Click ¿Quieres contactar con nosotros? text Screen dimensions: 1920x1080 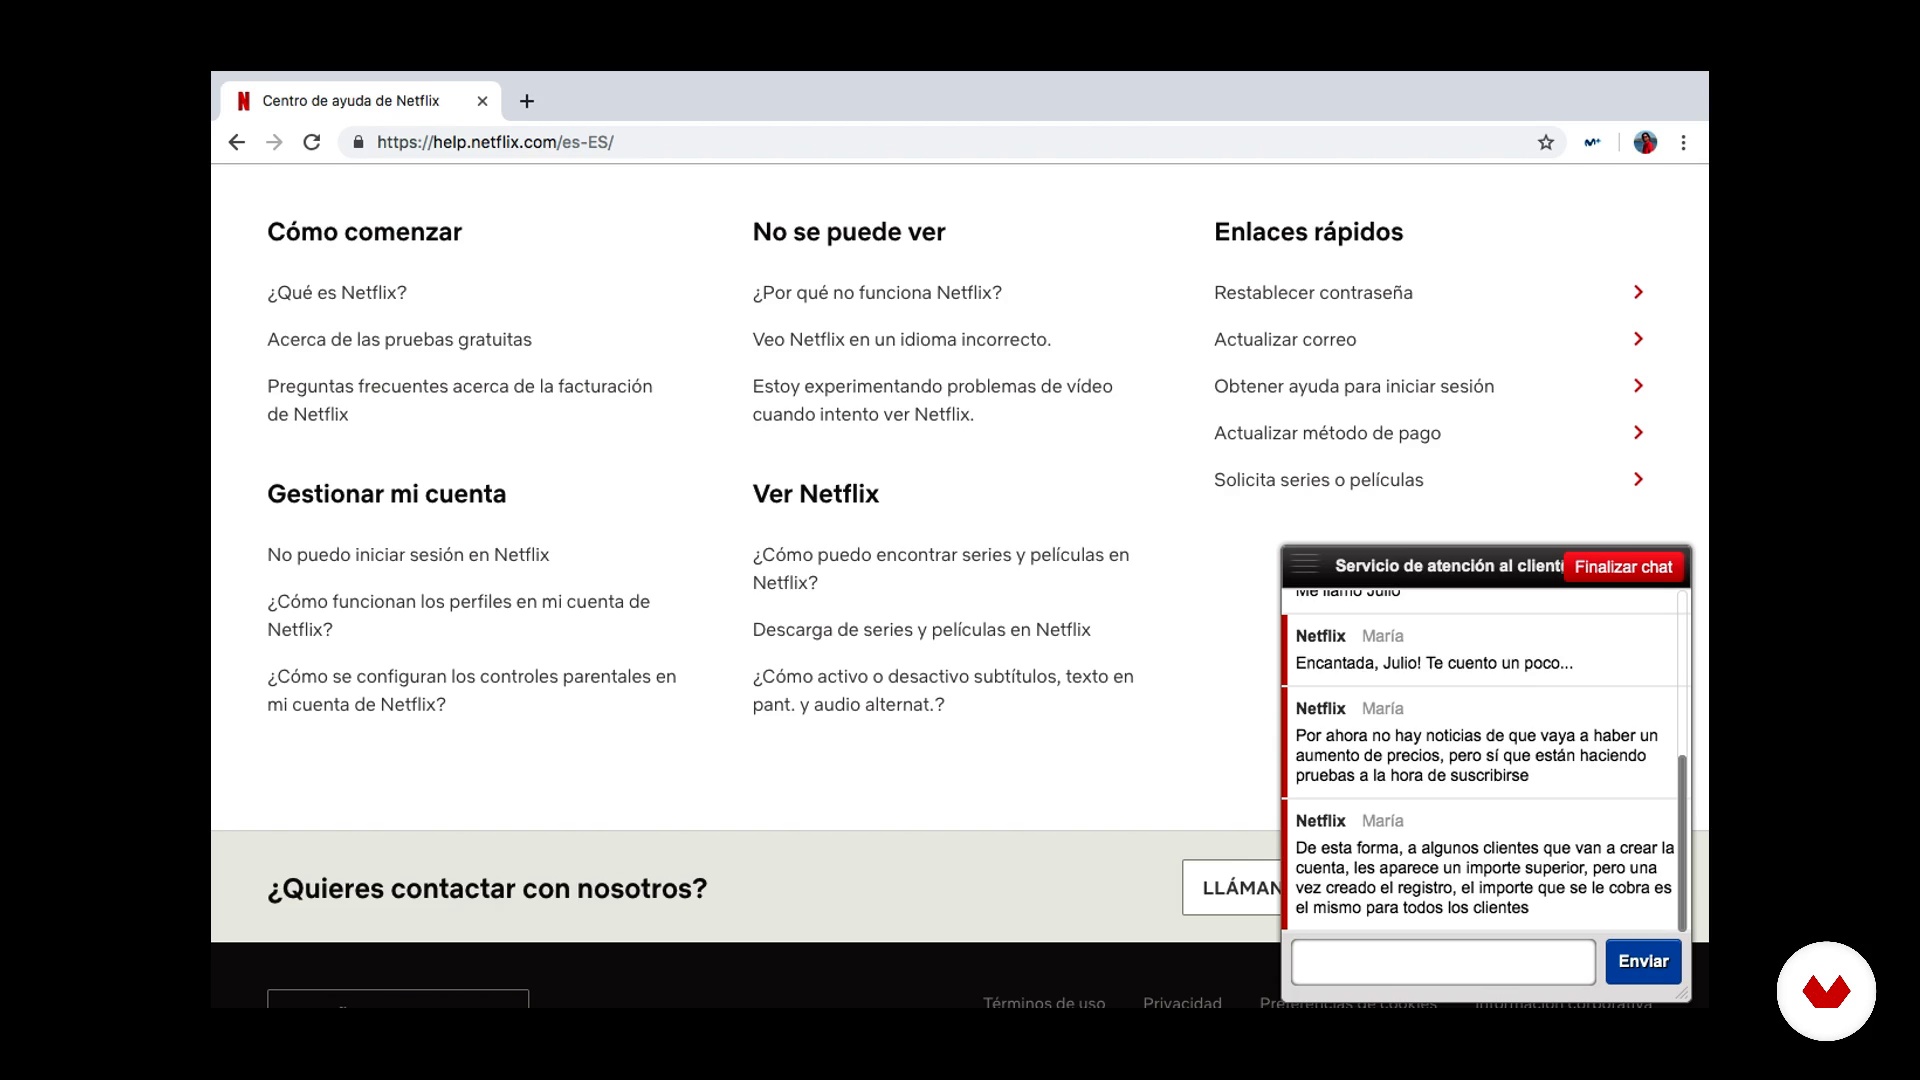coord(487,889)
